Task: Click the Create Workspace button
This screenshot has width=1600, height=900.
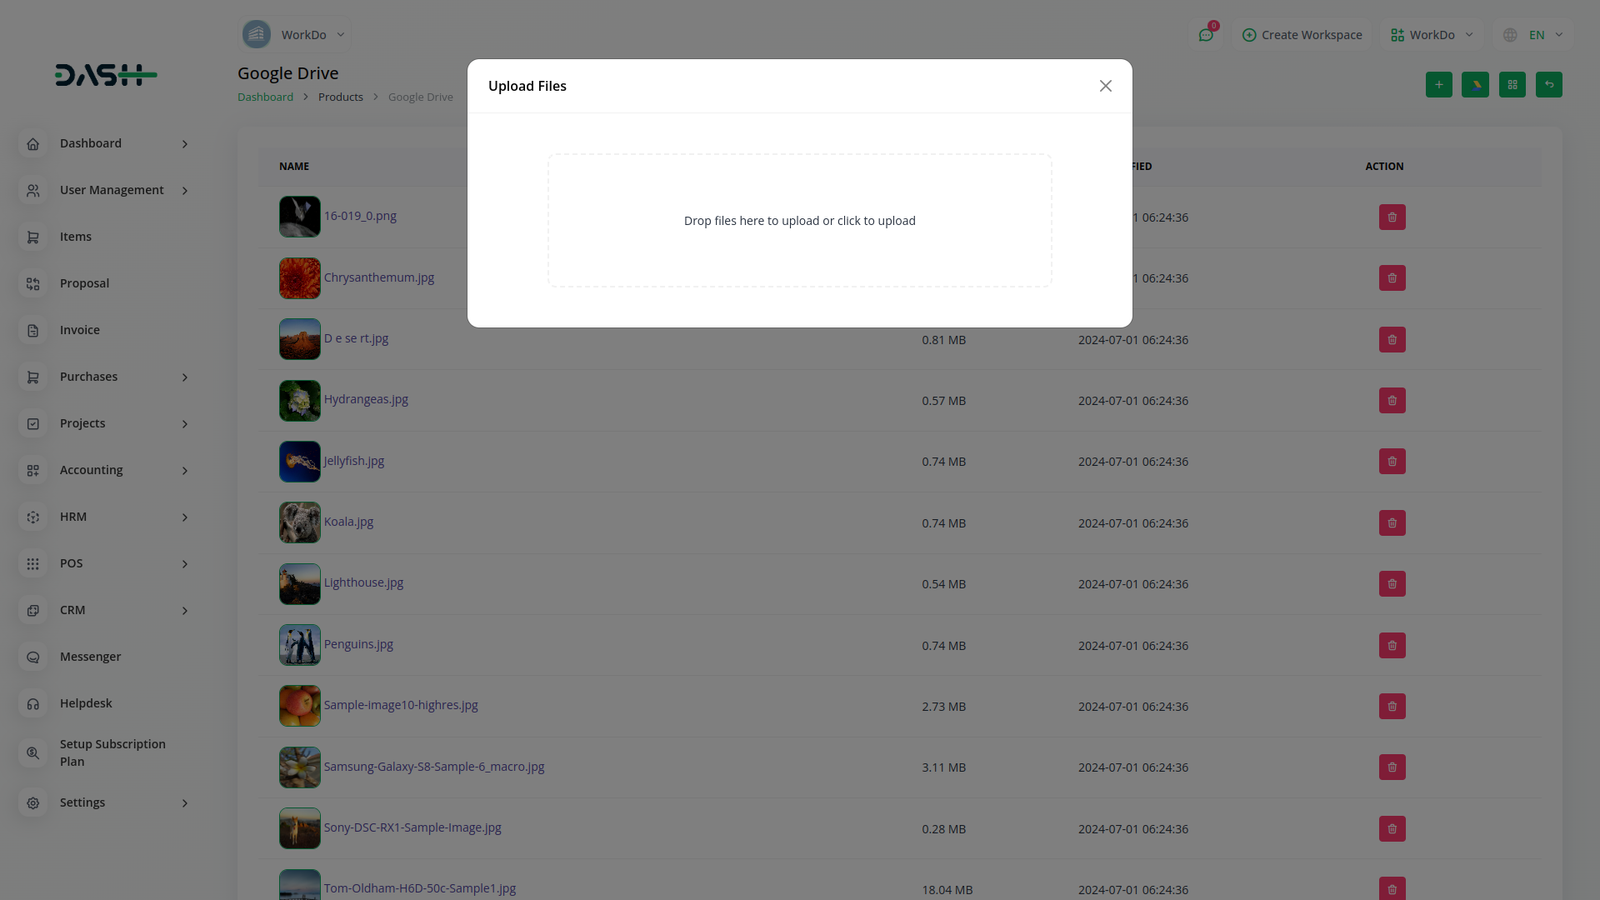Action: 1302,35
